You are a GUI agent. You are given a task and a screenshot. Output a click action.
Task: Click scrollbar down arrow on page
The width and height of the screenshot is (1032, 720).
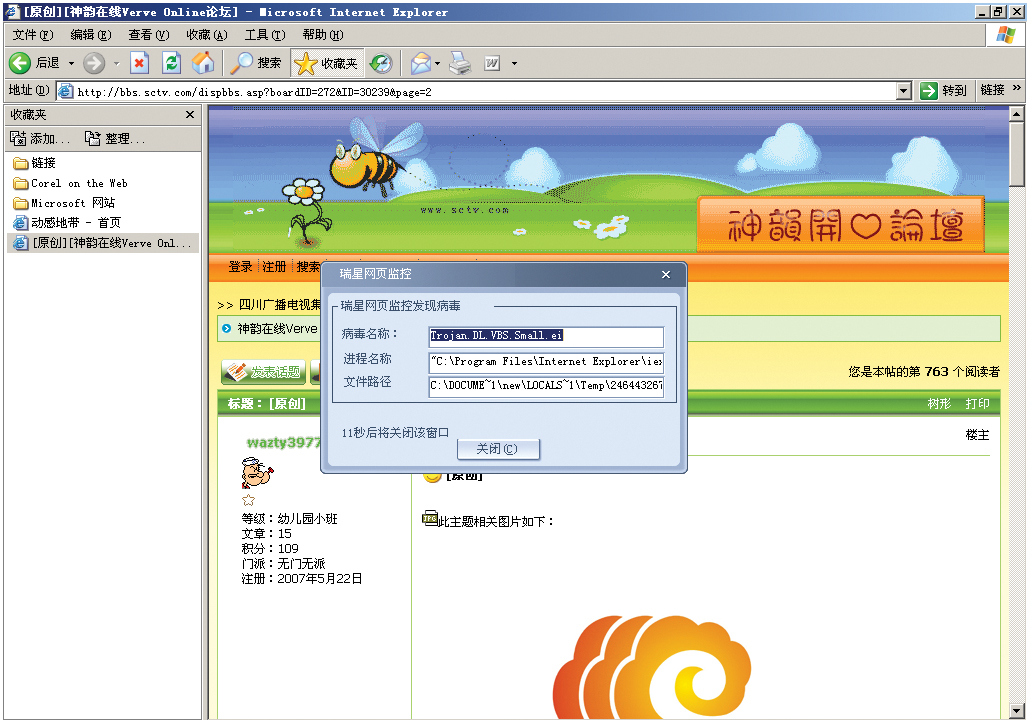click(x=1017, y=711)
